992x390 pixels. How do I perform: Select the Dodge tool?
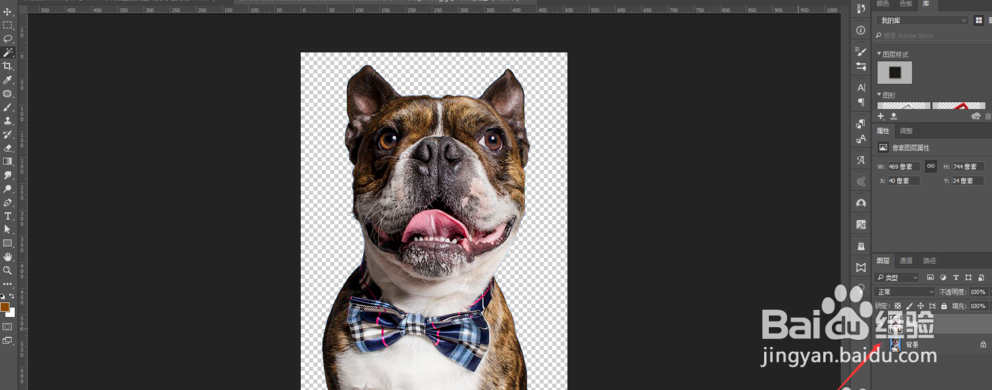point(8,189)
